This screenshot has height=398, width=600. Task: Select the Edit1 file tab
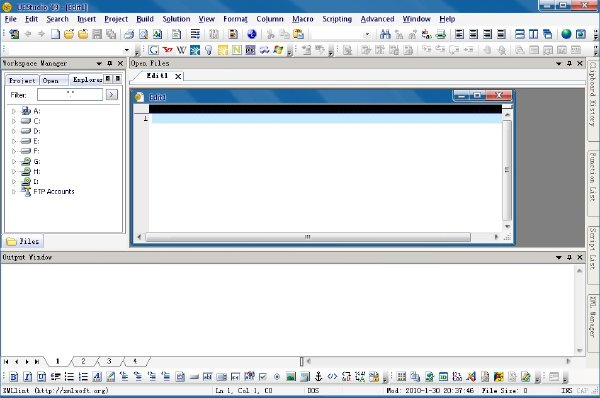pos(157,76)
